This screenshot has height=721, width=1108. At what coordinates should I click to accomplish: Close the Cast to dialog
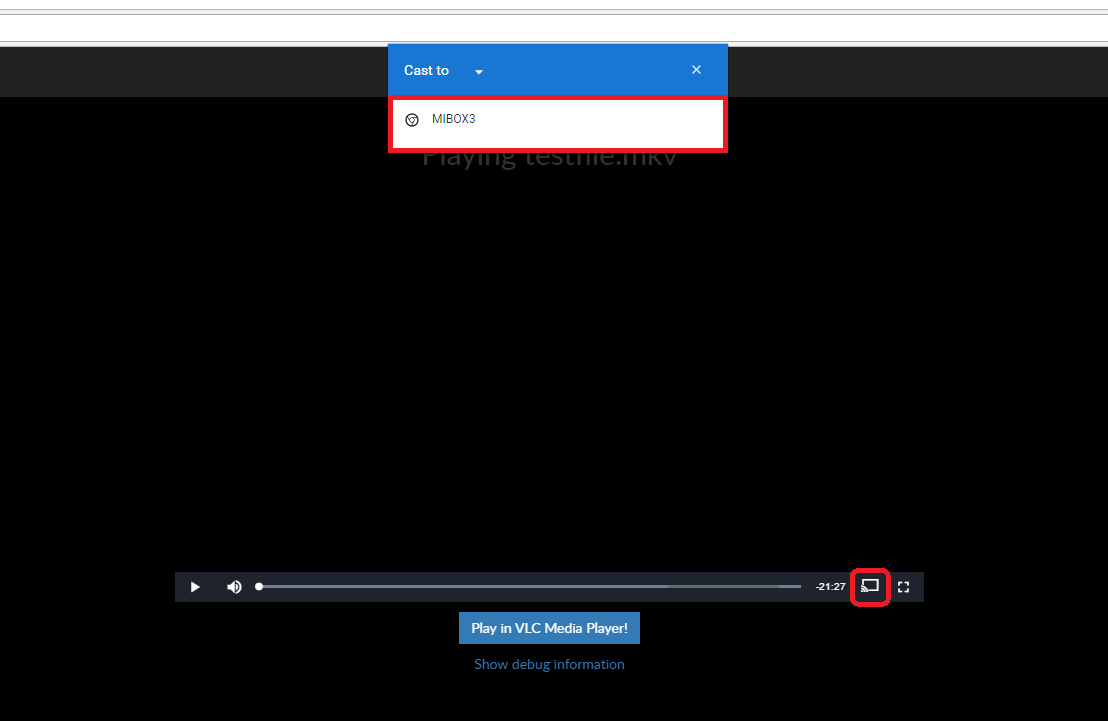[x=696, y=69]
